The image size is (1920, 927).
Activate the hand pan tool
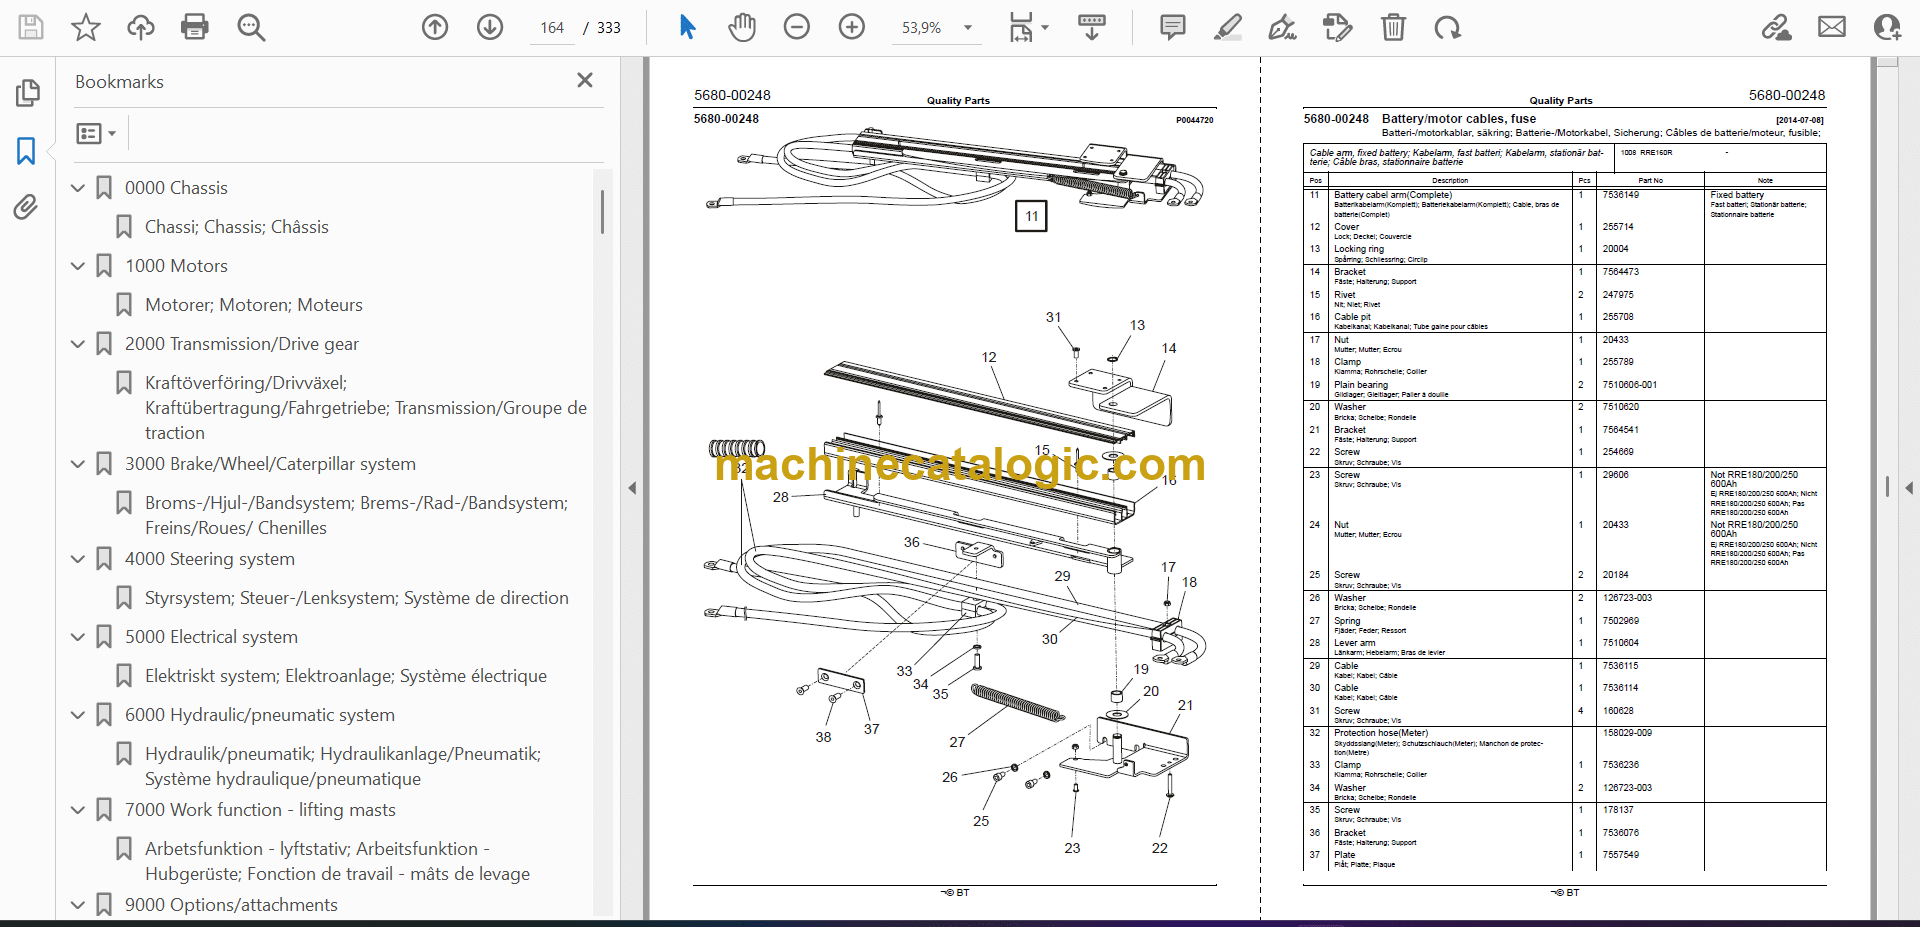coord(742,27)
